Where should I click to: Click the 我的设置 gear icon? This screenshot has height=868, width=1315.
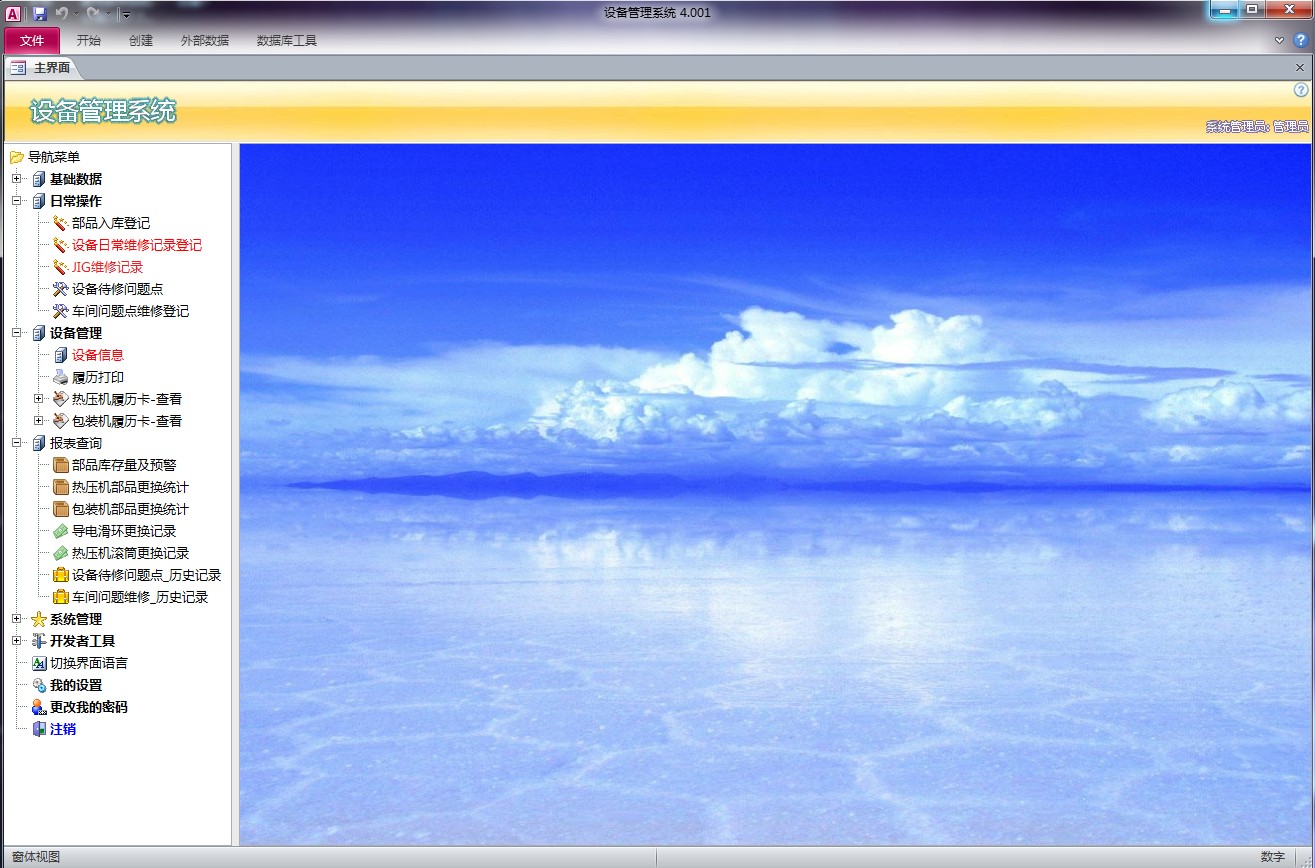(x=39, y=685)
